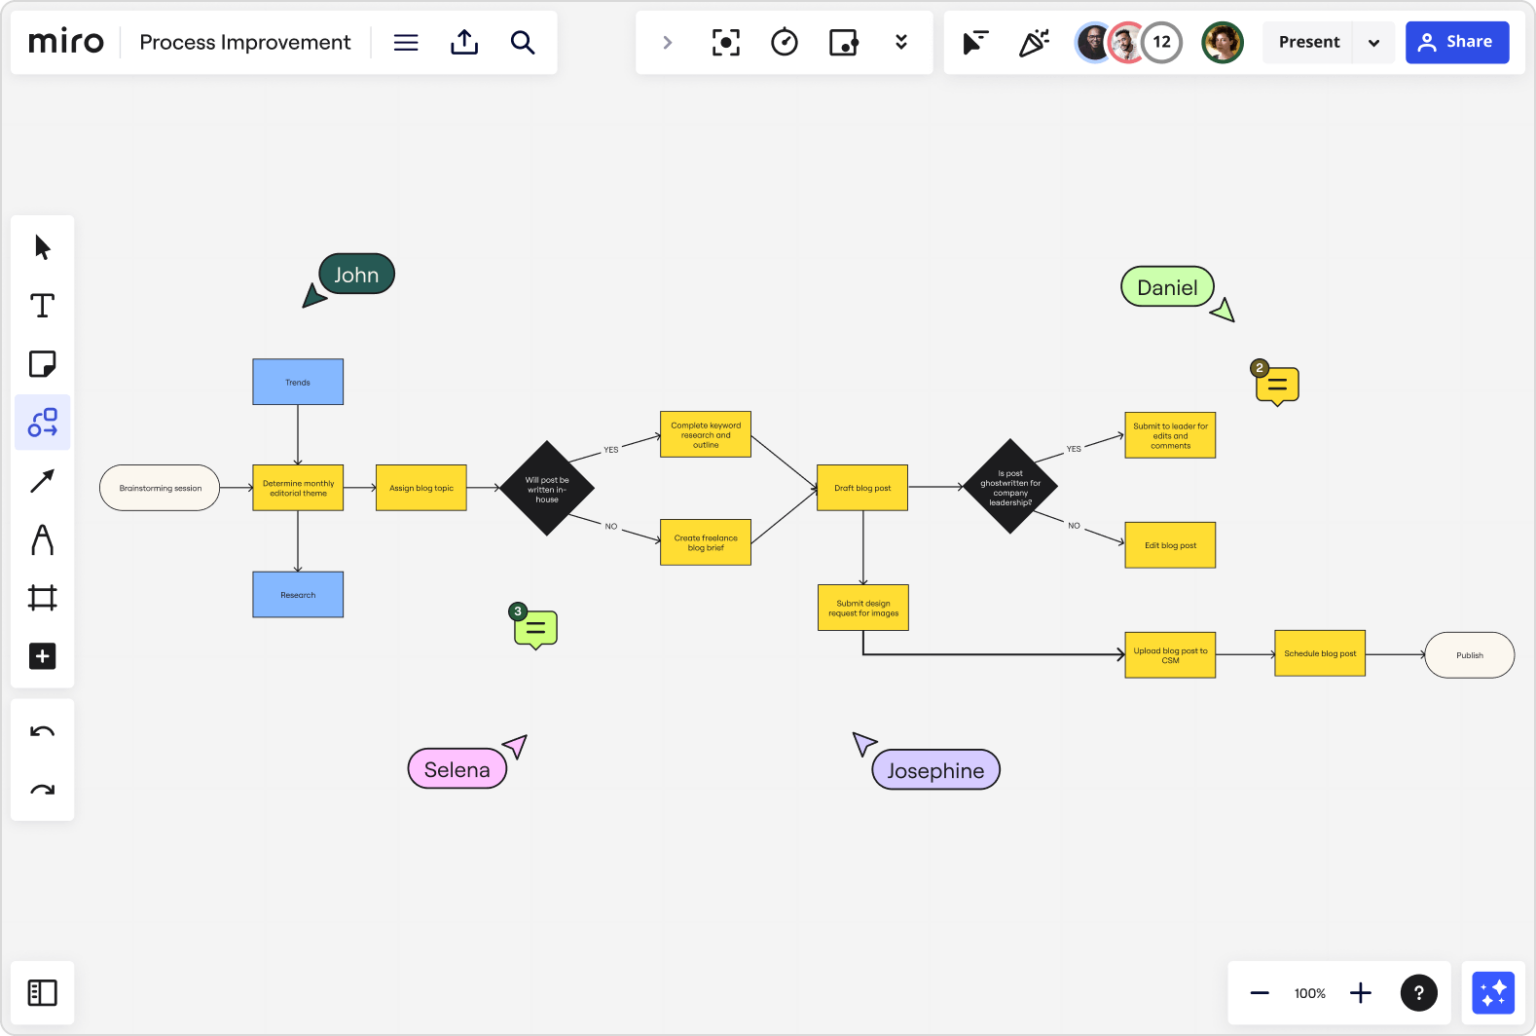Toggle the frames panel at bottom left
Viewport: 1536px width, 1036px height.
(x=42, y=992)
